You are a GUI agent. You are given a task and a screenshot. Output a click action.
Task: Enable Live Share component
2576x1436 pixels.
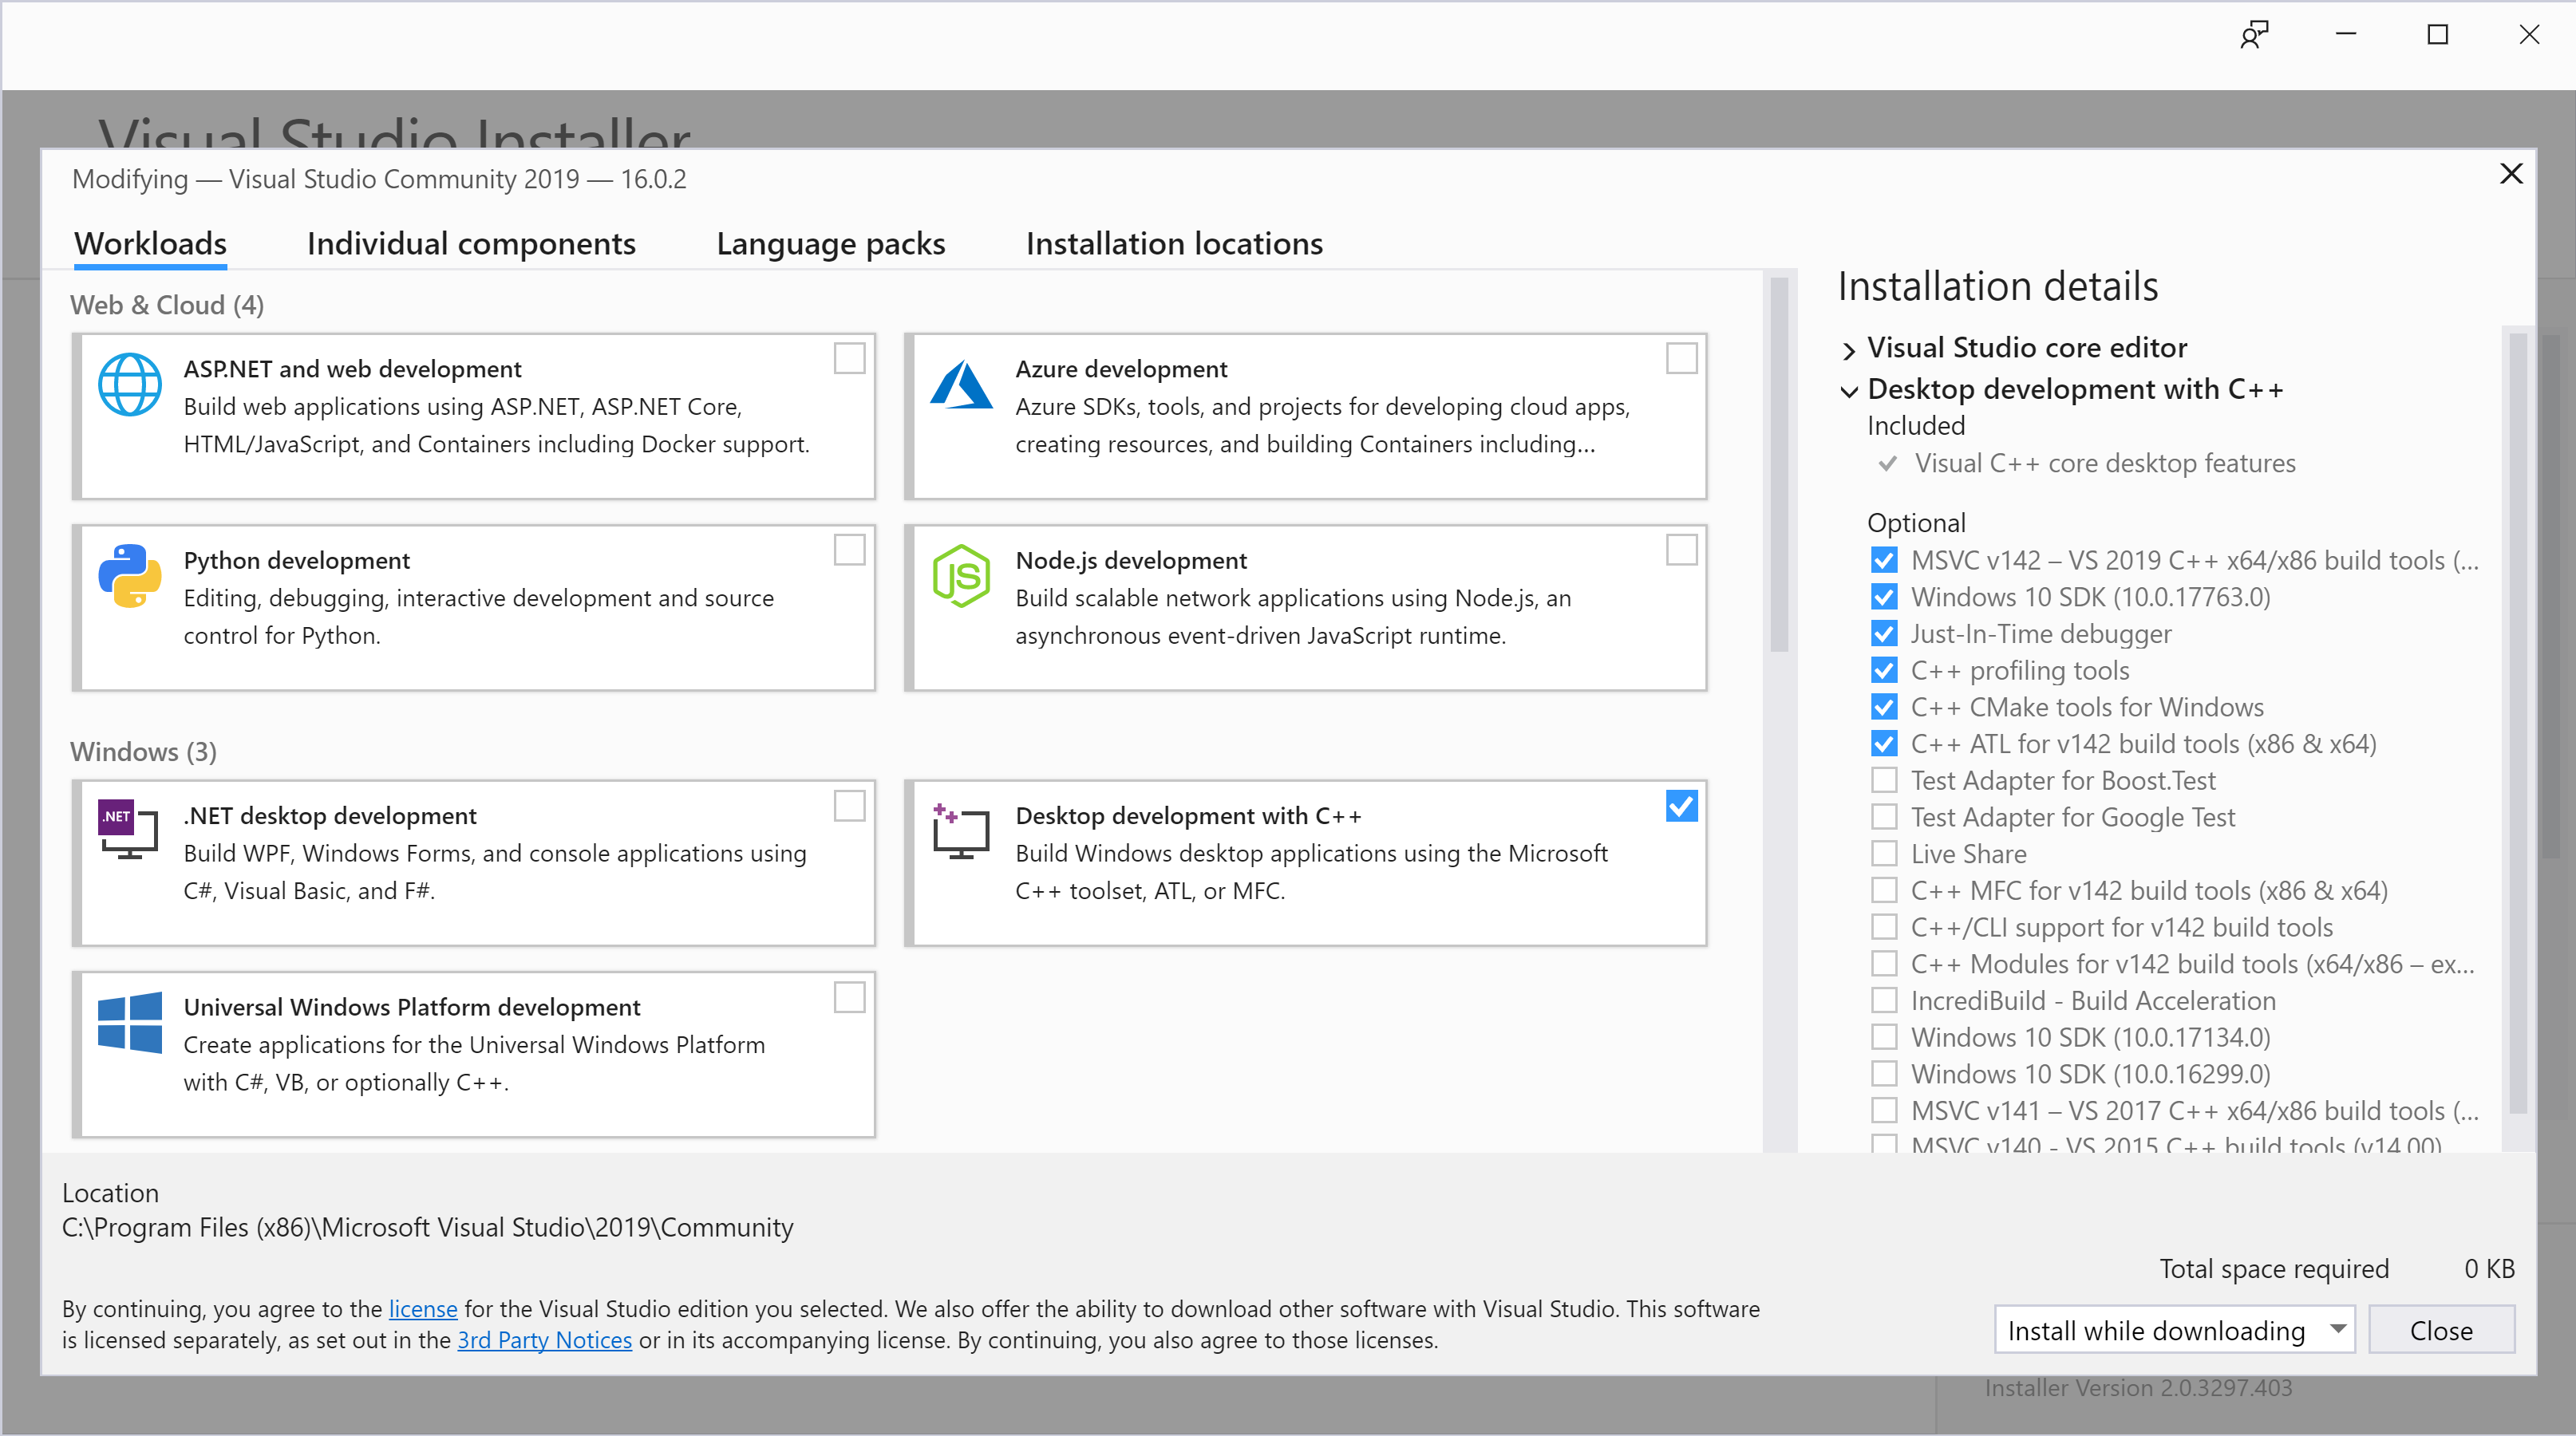(x=1884, y=854)
